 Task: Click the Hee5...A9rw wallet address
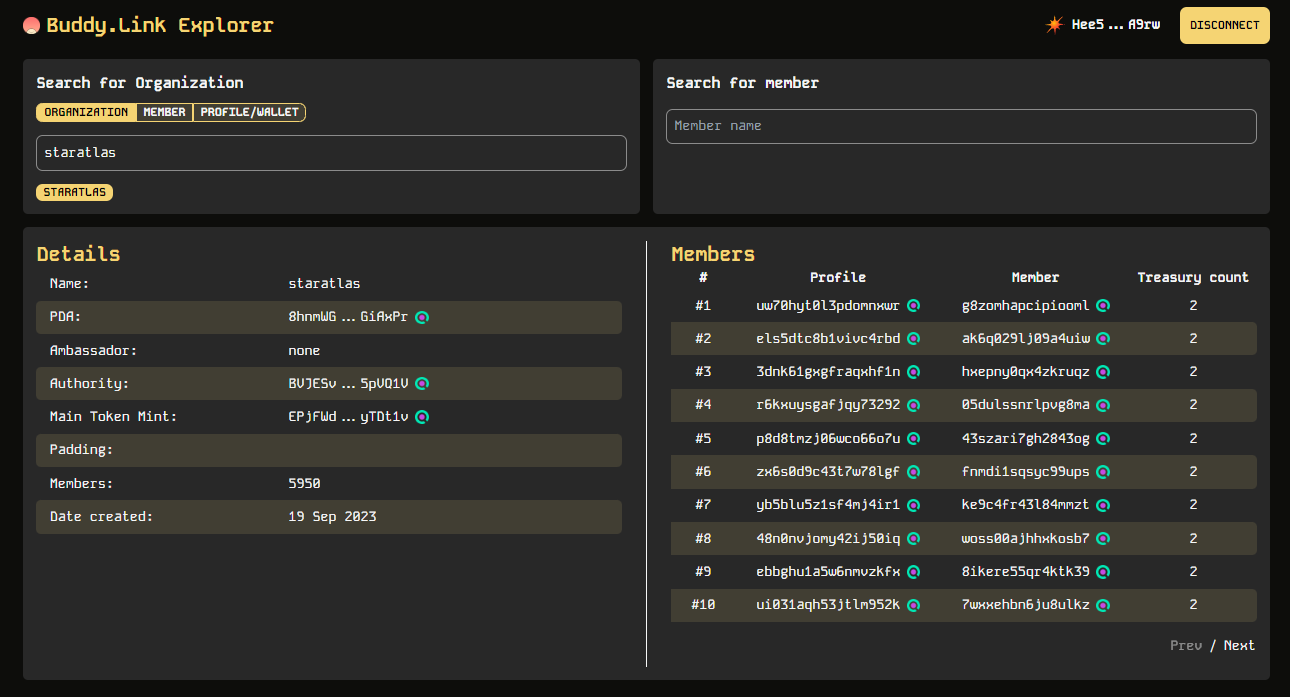point(1117,25)
